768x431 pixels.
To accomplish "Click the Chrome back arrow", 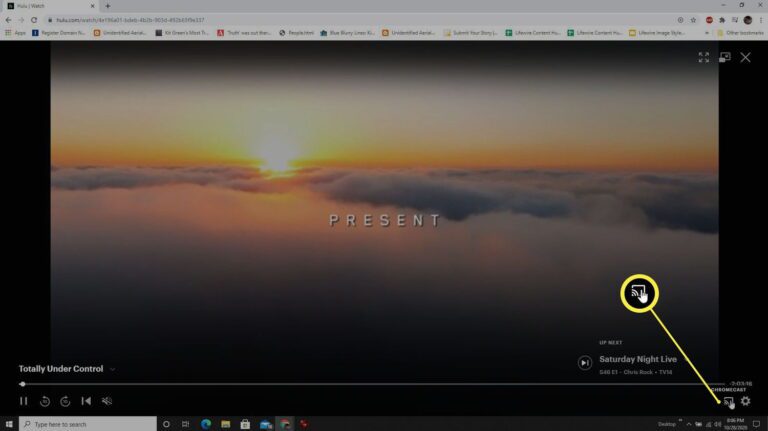I will (8, 20).
